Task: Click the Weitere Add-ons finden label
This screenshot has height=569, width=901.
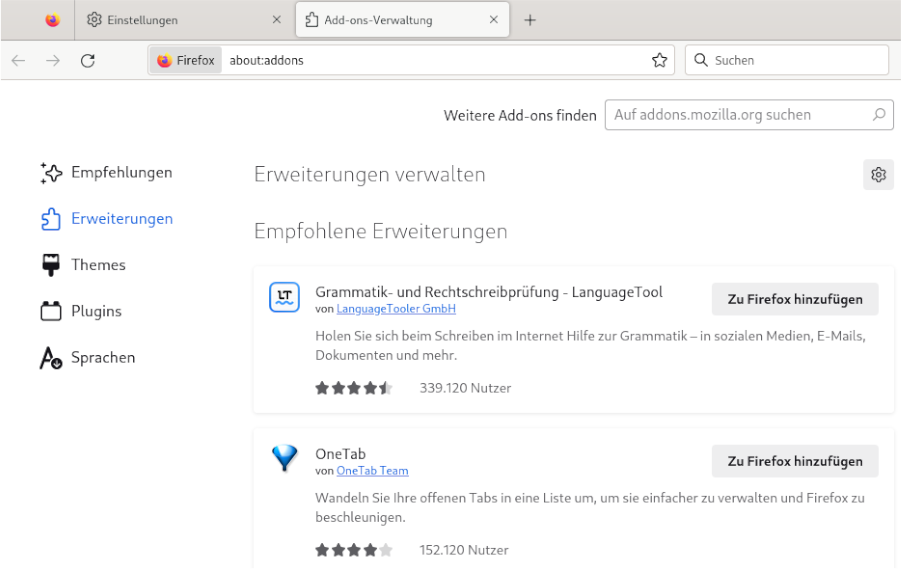Action: [520, 116]
